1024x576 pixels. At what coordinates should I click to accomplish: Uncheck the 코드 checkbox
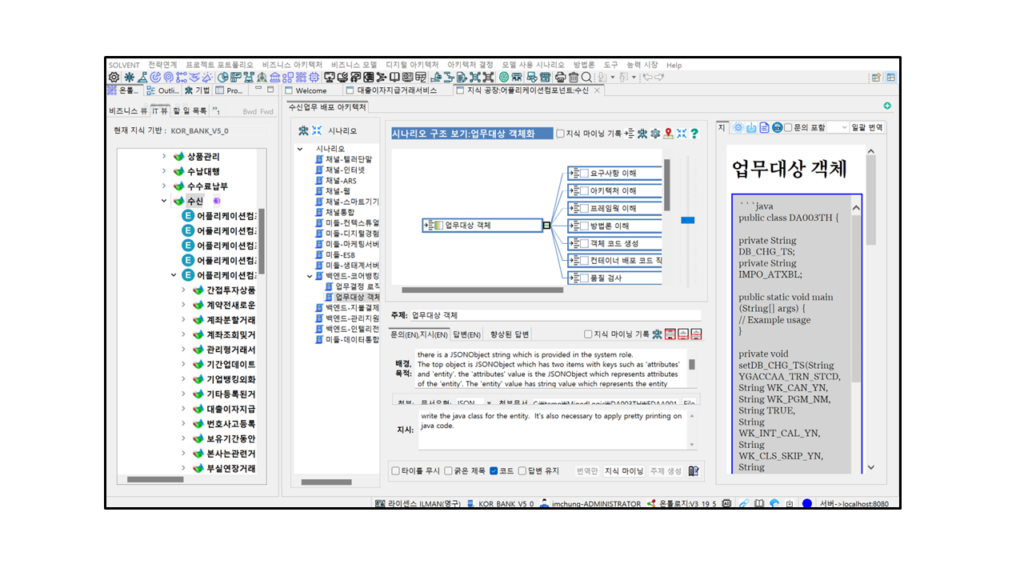click(494, 471)
